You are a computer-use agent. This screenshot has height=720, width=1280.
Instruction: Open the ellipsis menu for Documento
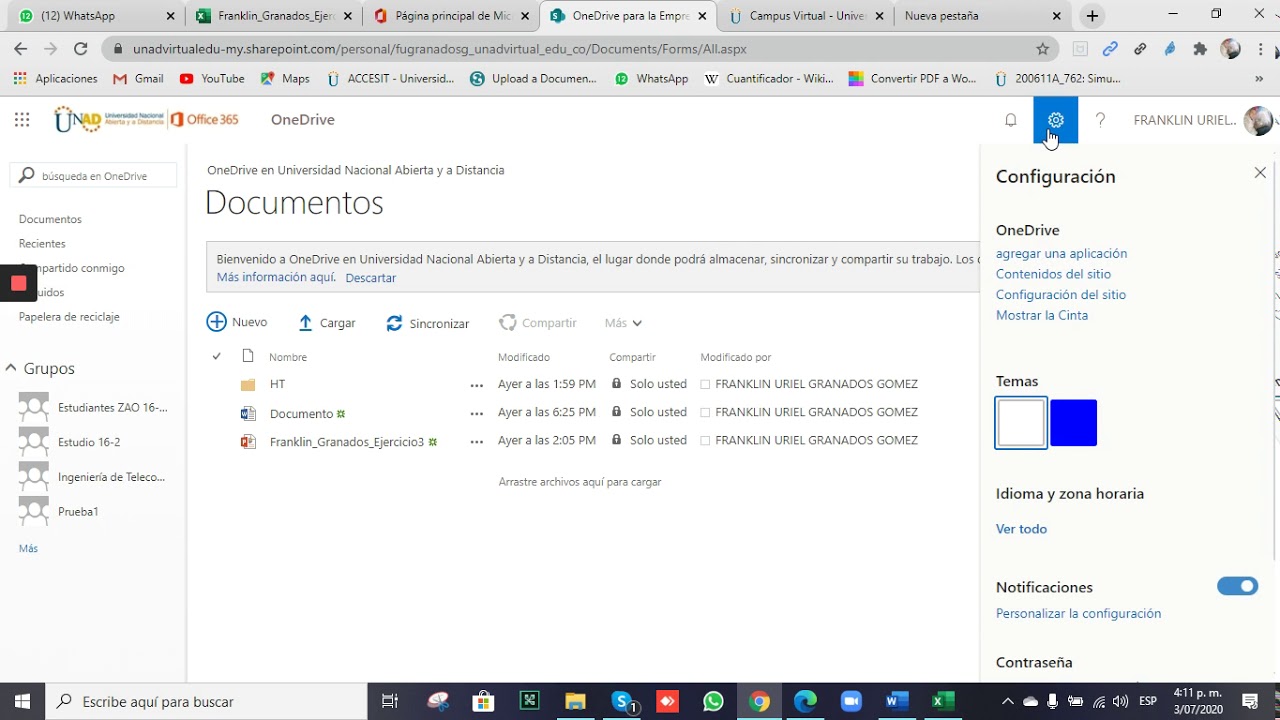pos(477,413)
